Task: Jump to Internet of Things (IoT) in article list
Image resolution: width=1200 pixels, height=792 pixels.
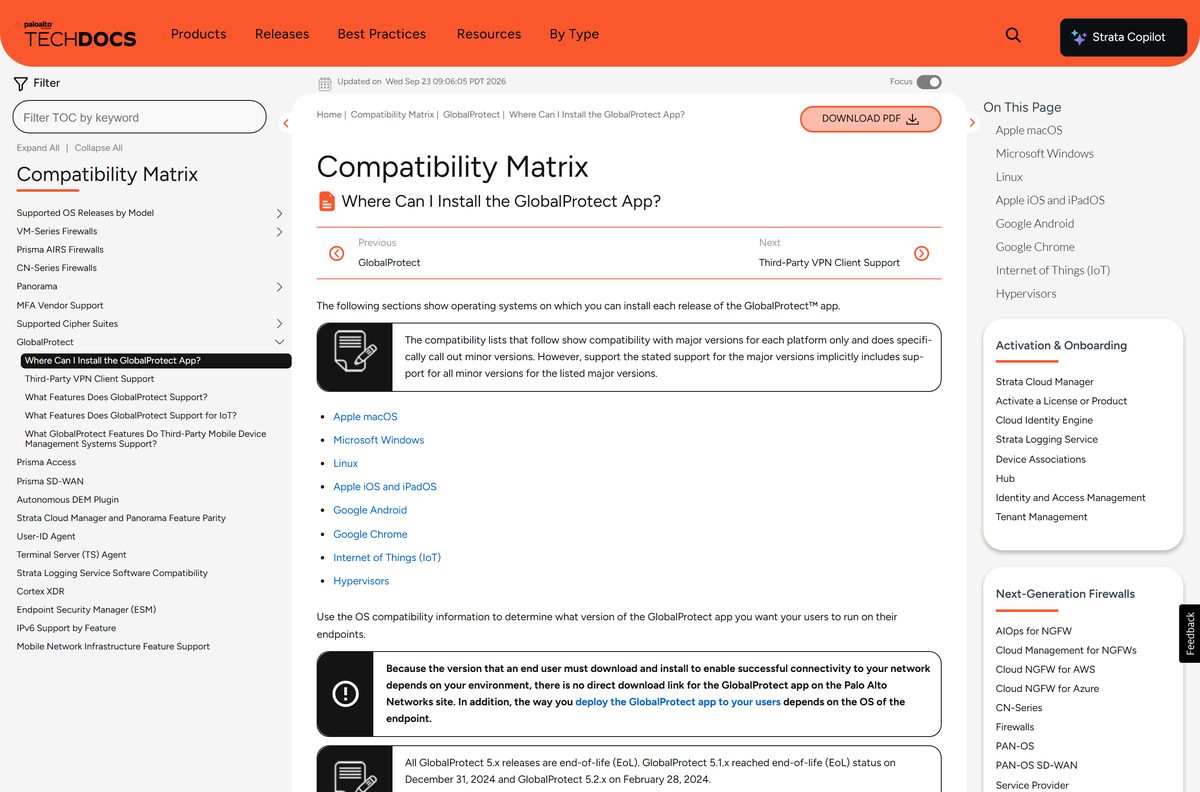Action: click(x=387, y=558)
